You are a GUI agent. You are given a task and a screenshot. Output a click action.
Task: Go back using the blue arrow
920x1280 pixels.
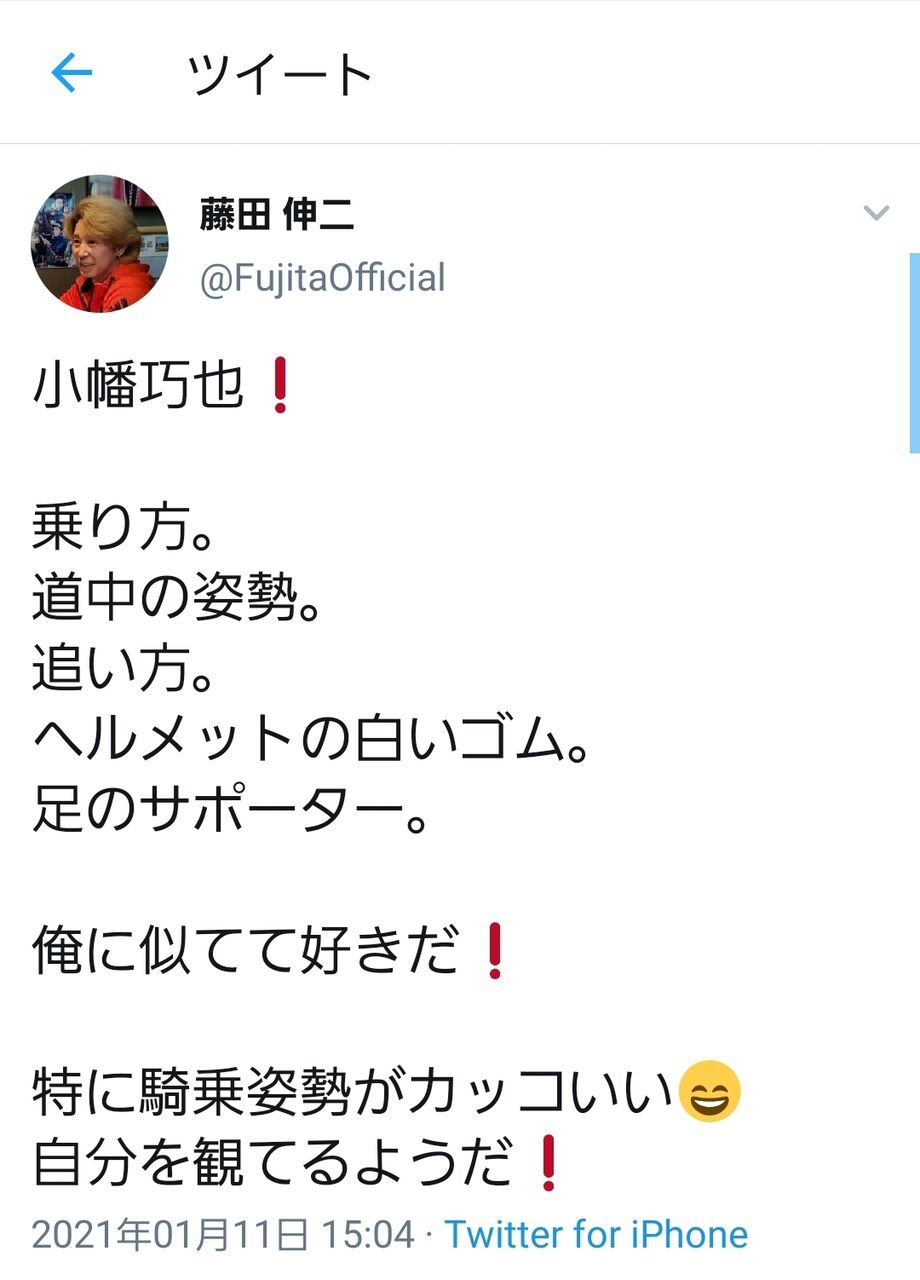click(72, 72)
